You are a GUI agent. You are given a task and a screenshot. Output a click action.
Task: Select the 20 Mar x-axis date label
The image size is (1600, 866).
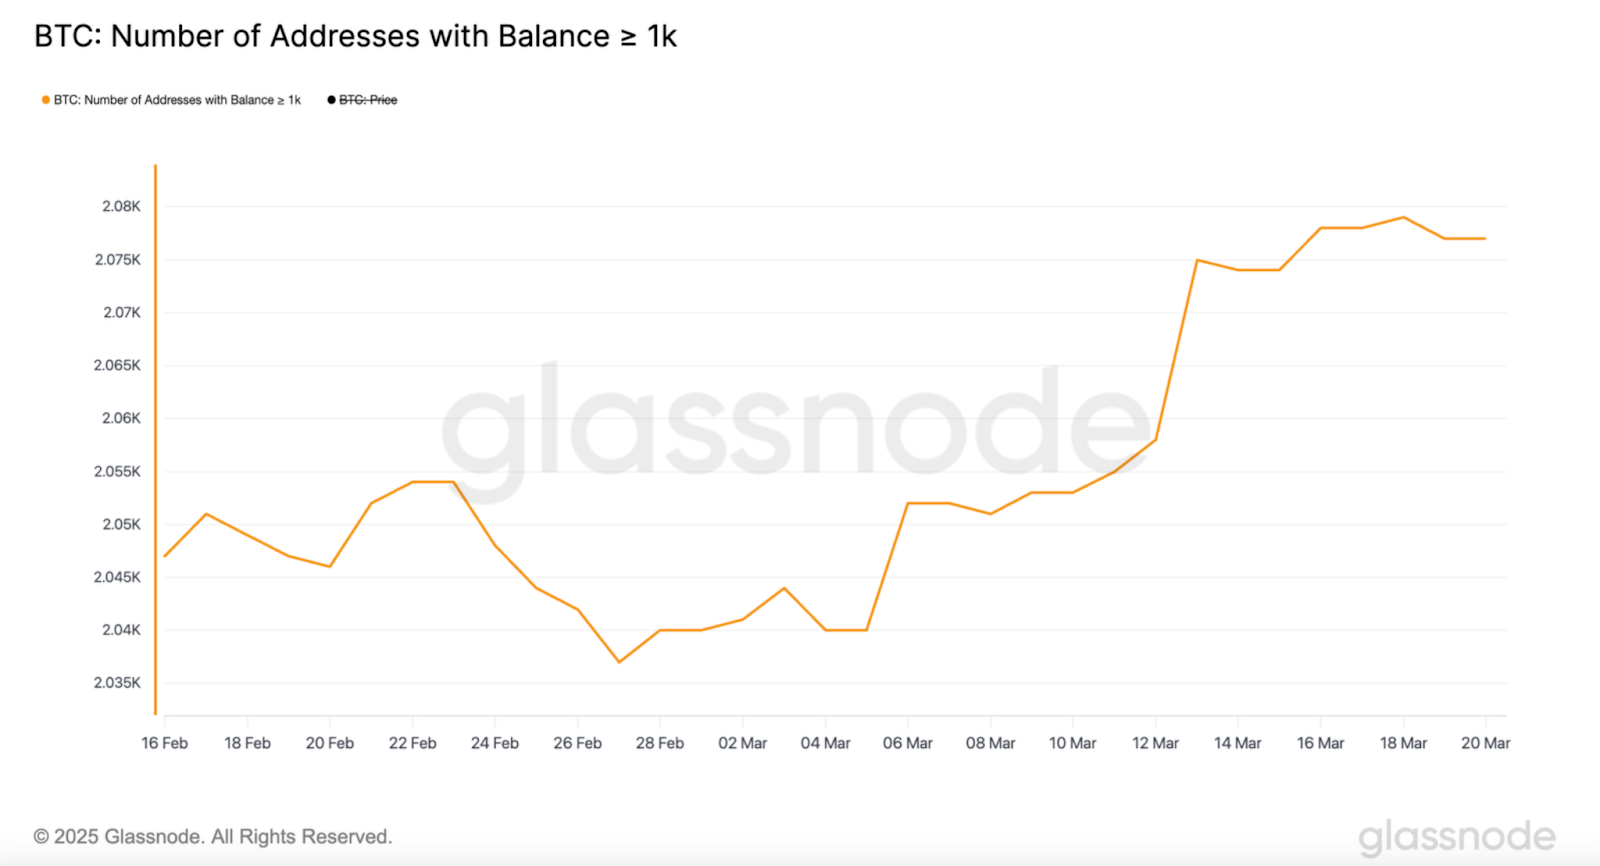click(x=1485, y=743)
